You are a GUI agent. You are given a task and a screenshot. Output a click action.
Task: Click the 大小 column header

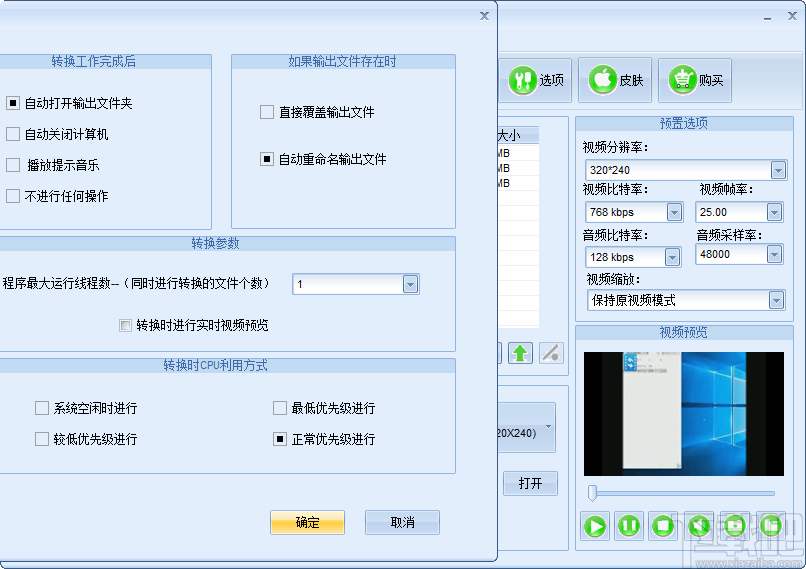point(518,136)
